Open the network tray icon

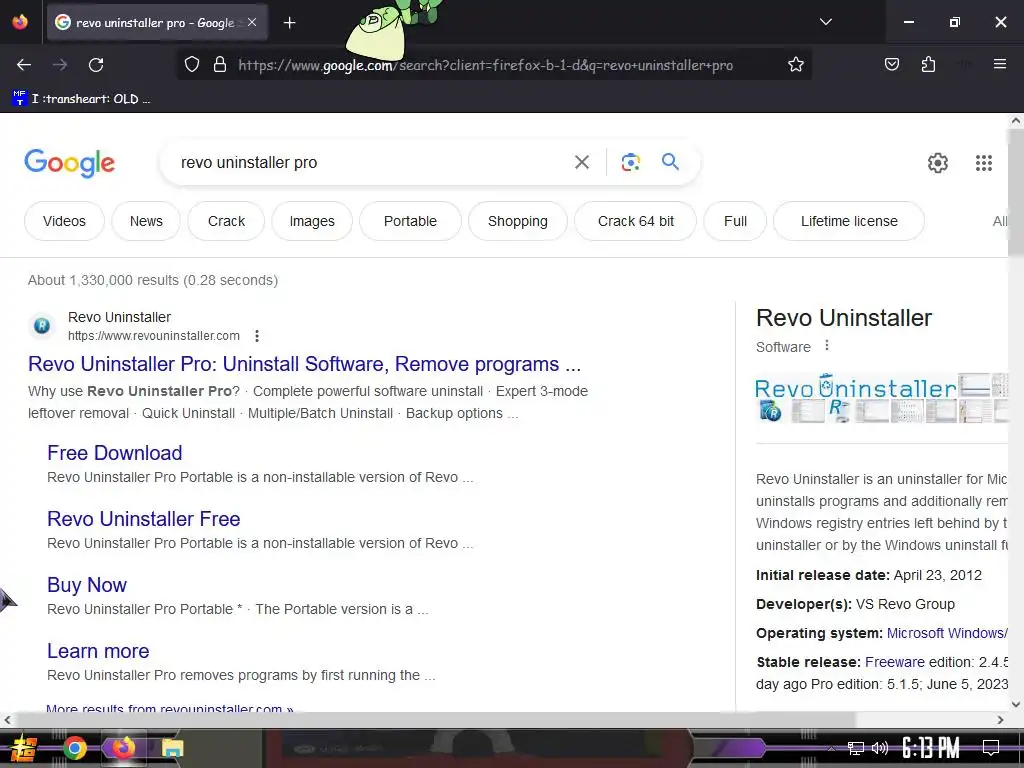(x=856, y=748)
